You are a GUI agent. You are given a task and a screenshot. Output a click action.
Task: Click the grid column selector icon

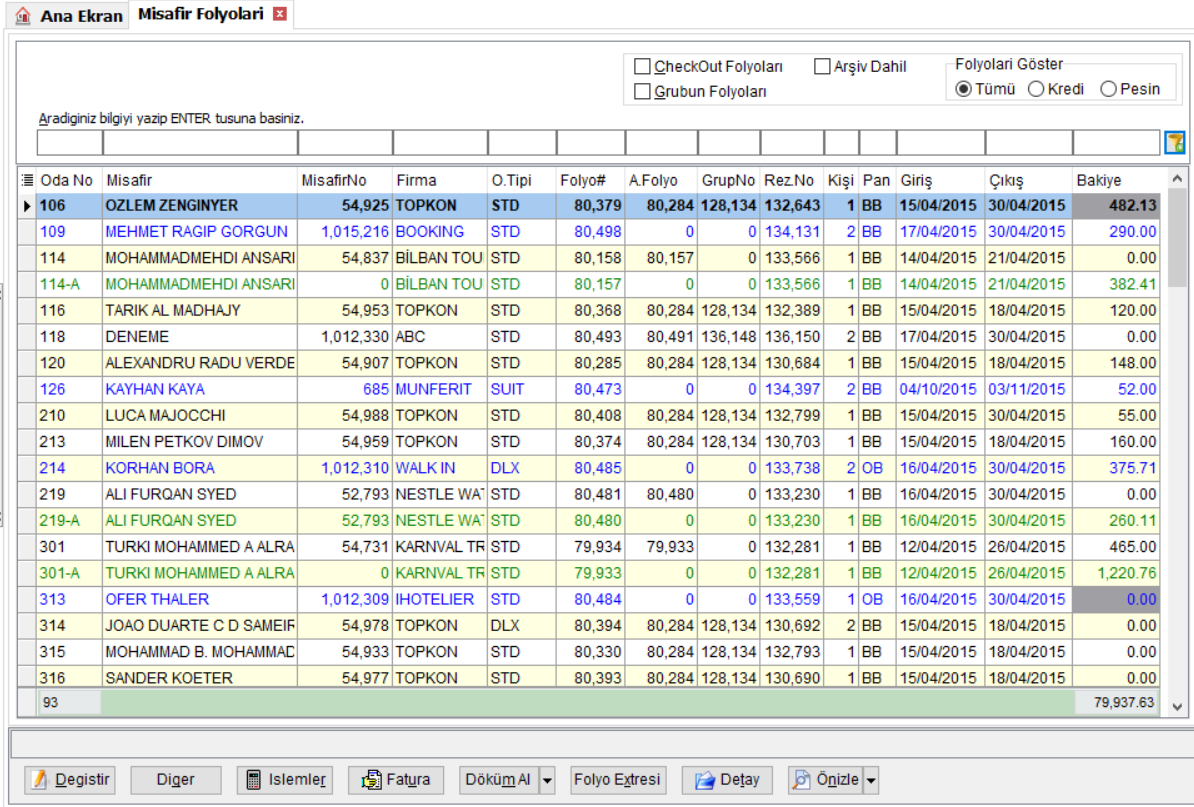click(27, 180)
